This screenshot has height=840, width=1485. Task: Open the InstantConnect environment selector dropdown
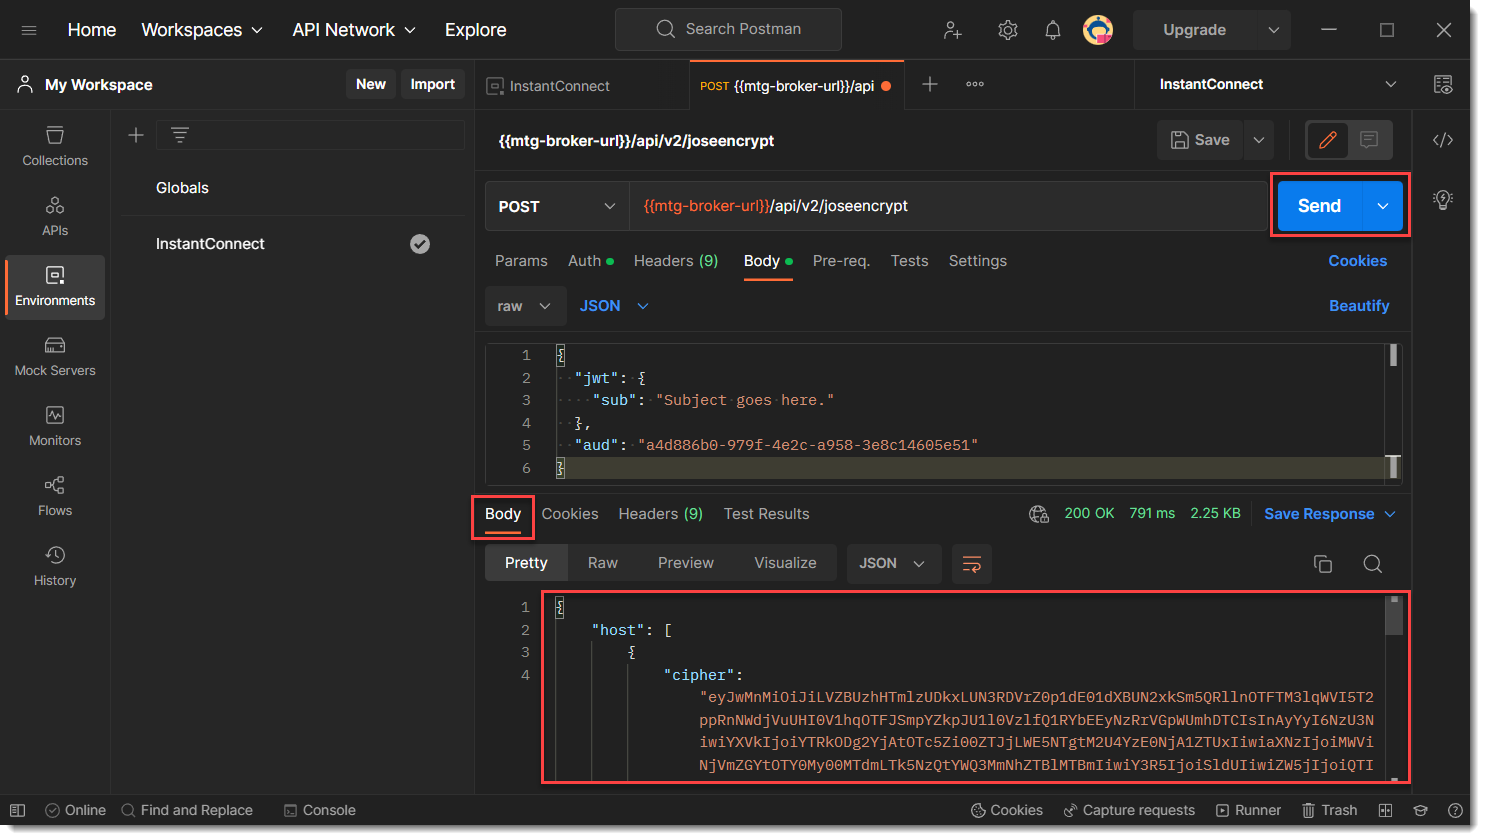click(1278, 84)
